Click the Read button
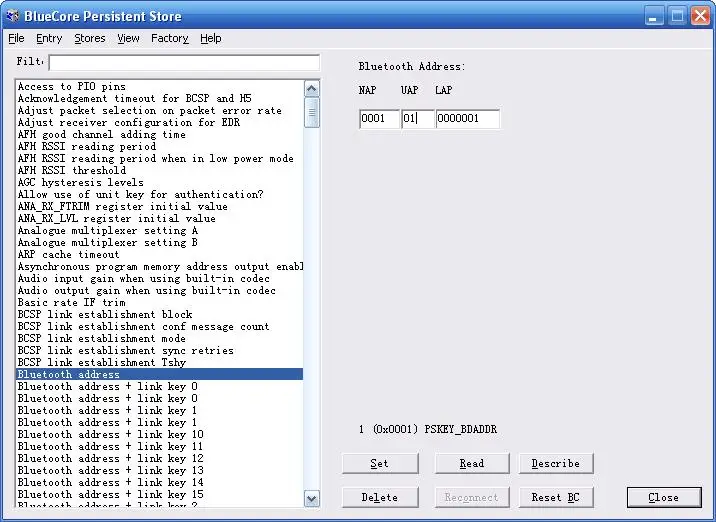Image resolution: width=716 pixels, height=522 pixels. coord(472,464)
